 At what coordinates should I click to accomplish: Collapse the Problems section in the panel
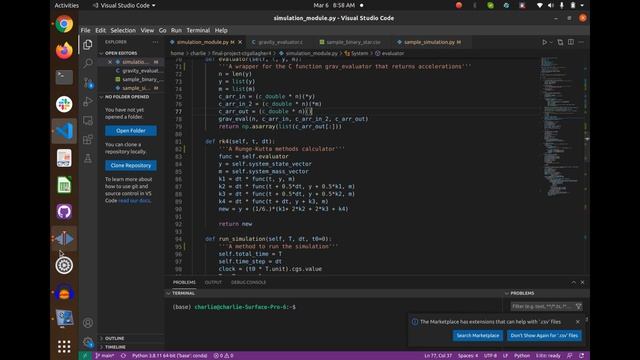pyautogui.click(x=522, y=293)
